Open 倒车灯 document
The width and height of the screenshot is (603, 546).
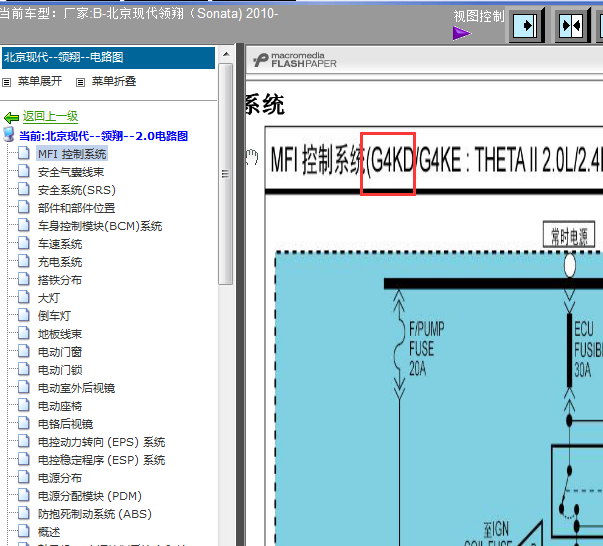tap(54, 316)
